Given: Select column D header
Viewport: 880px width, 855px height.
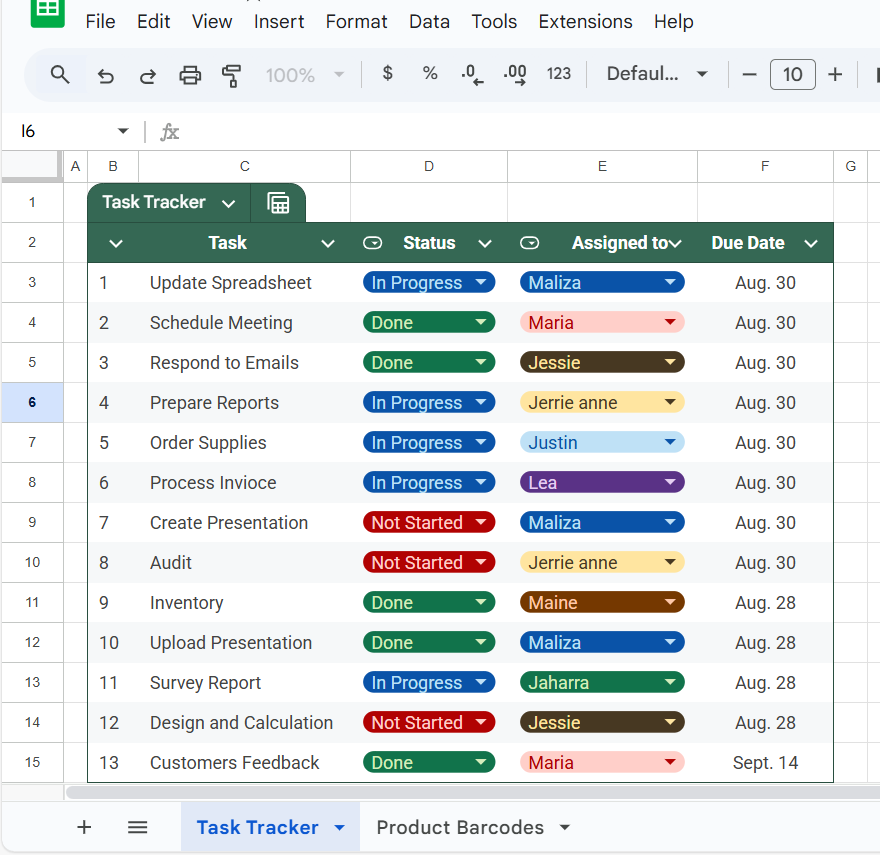Looking at the screenshot, I should (429, 166).
